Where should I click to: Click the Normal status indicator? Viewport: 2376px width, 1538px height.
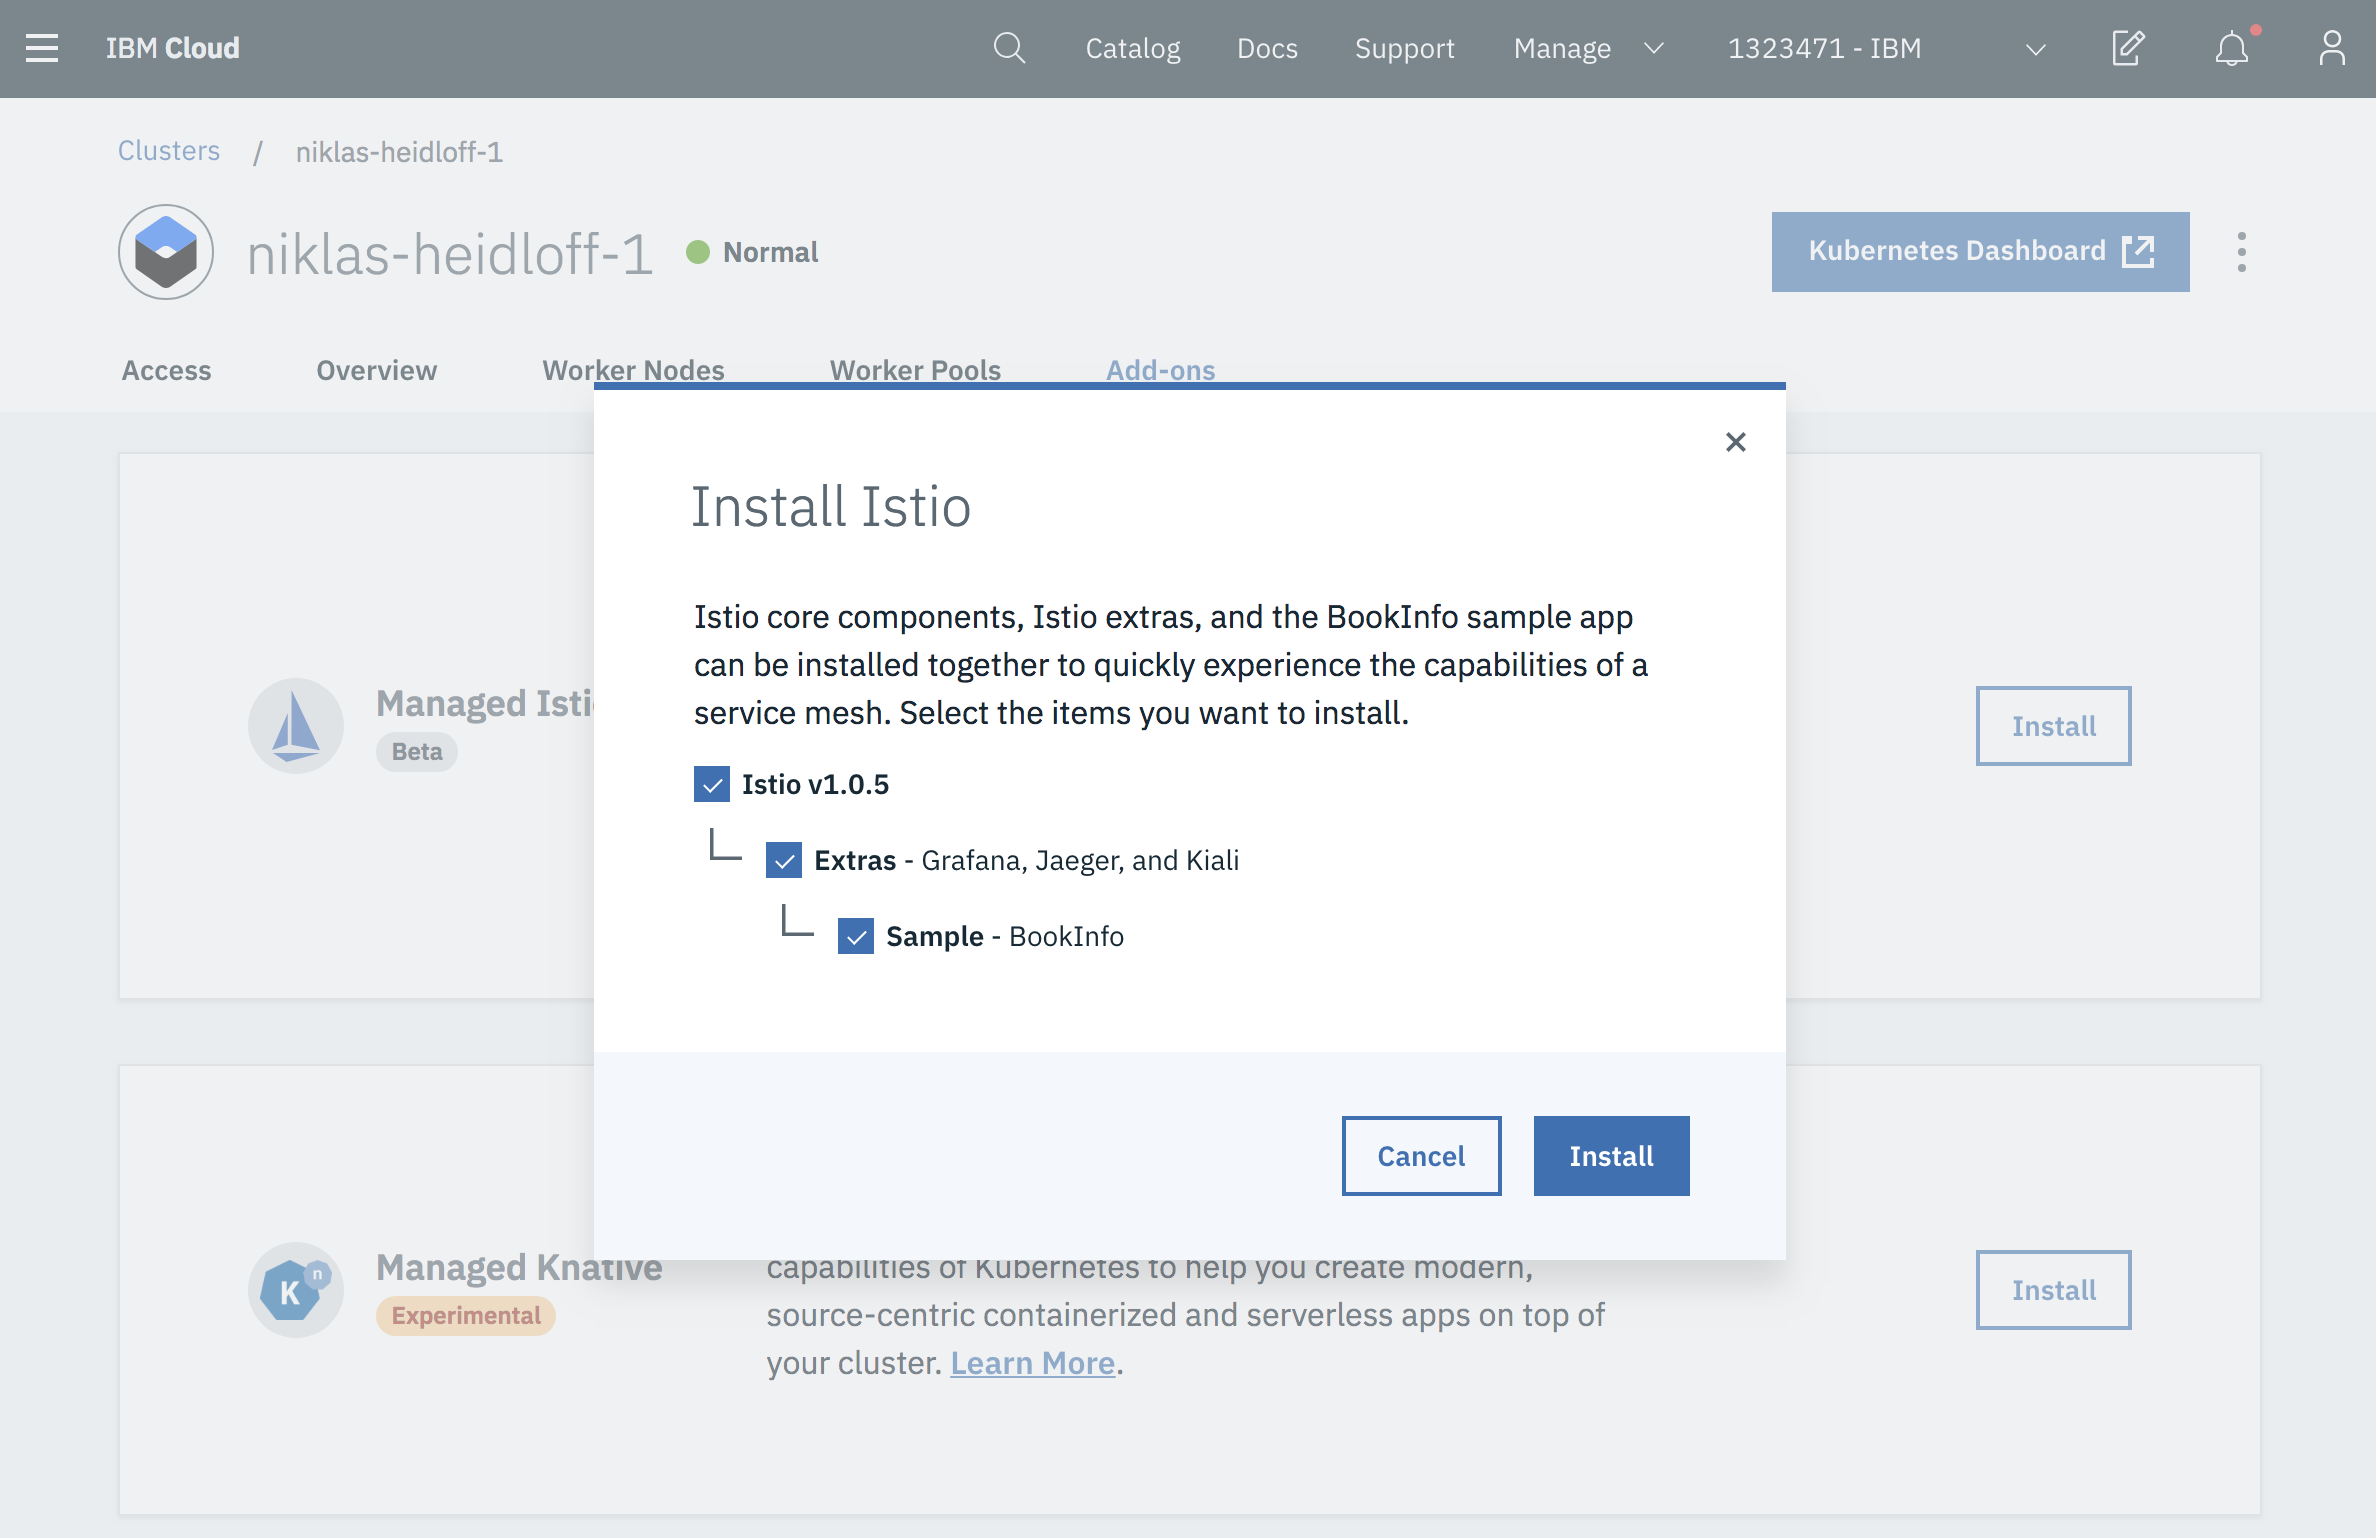(752, 252)
